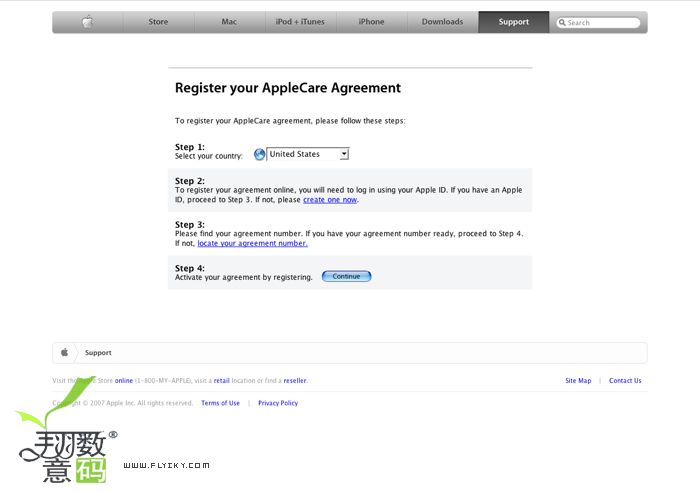Click 'Activate your agreement by registering.' text
The height and width of the screenshot is (491, 700).
244,277
